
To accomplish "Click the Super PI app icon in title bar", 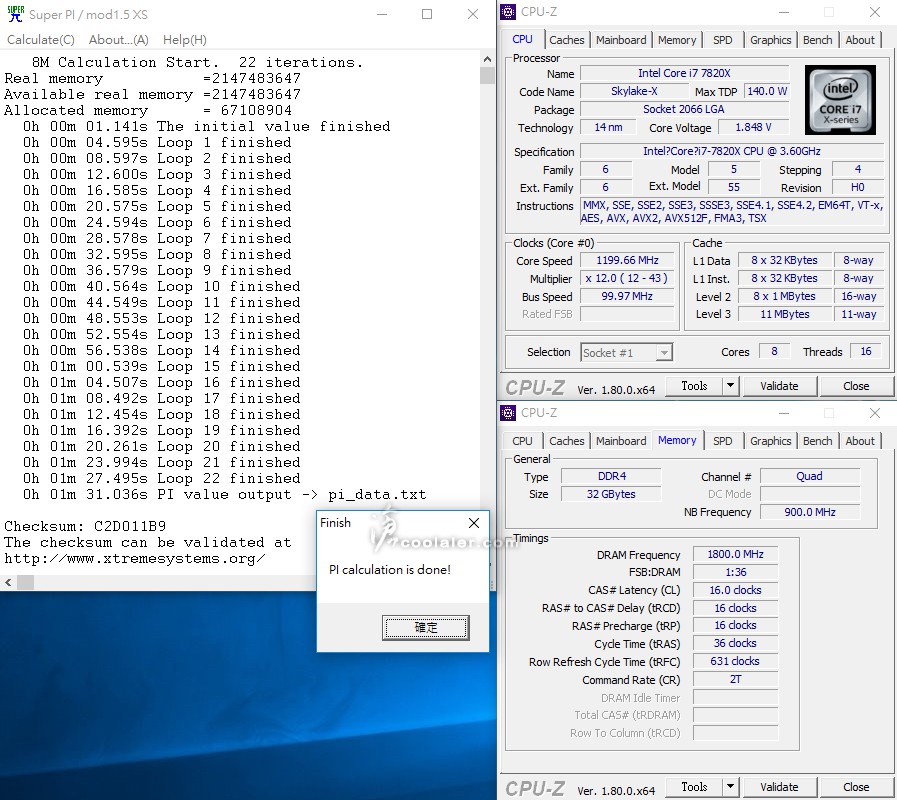I will [15, 14].
